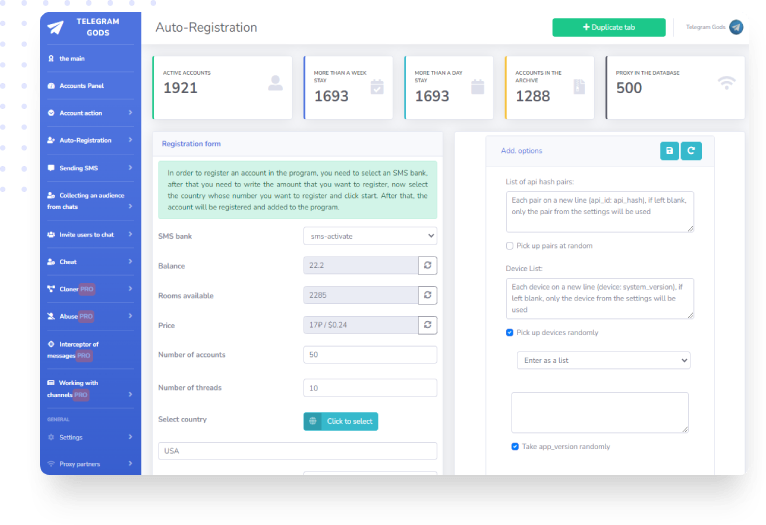Click the Add. options header
This screenshot has height=525, width=766.
[x=521, y=150]
